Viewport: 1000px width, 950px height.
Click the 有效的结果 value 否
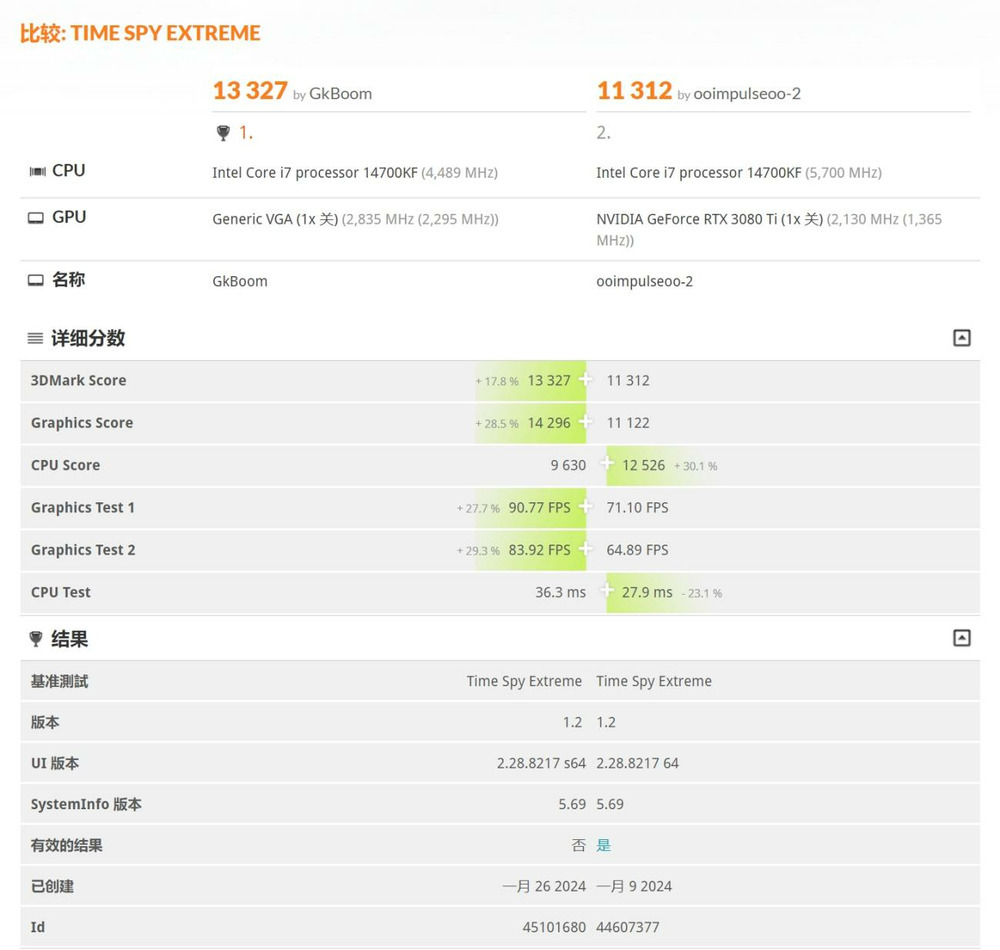[578, 845]
